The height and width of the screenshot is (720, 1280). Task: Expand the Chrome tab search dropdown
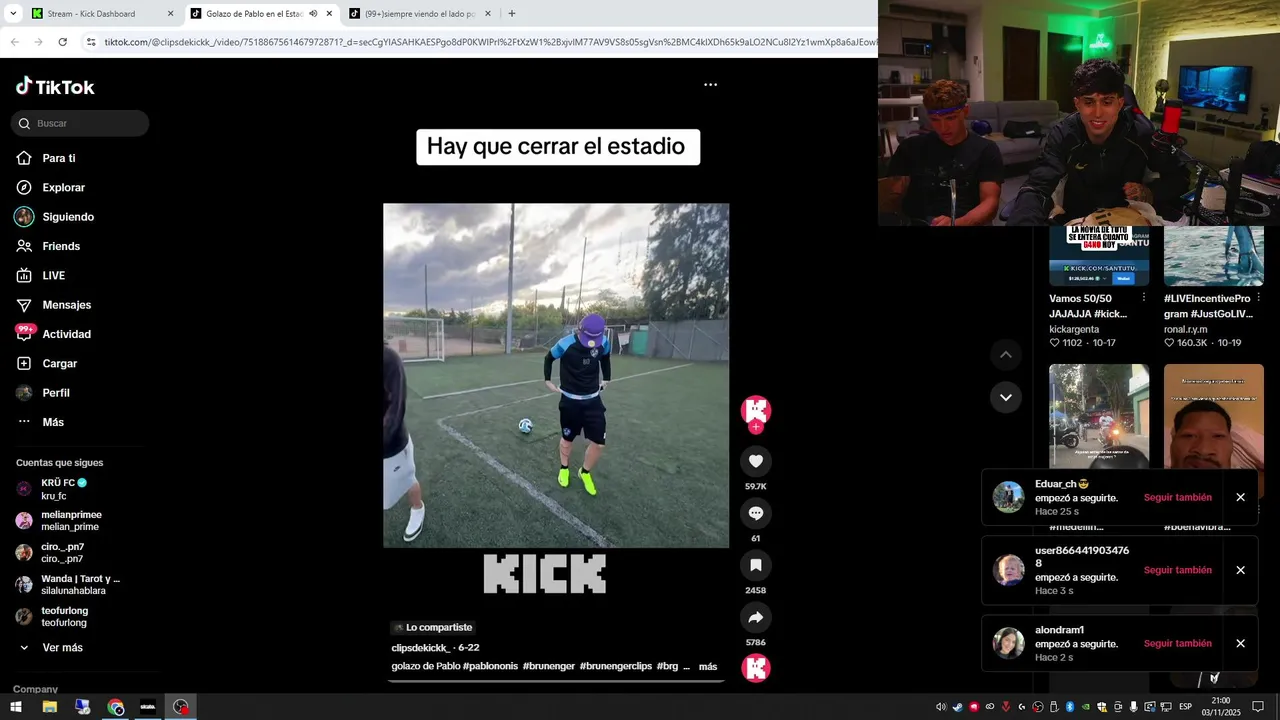pyautogui.click(x=13, y=14)
